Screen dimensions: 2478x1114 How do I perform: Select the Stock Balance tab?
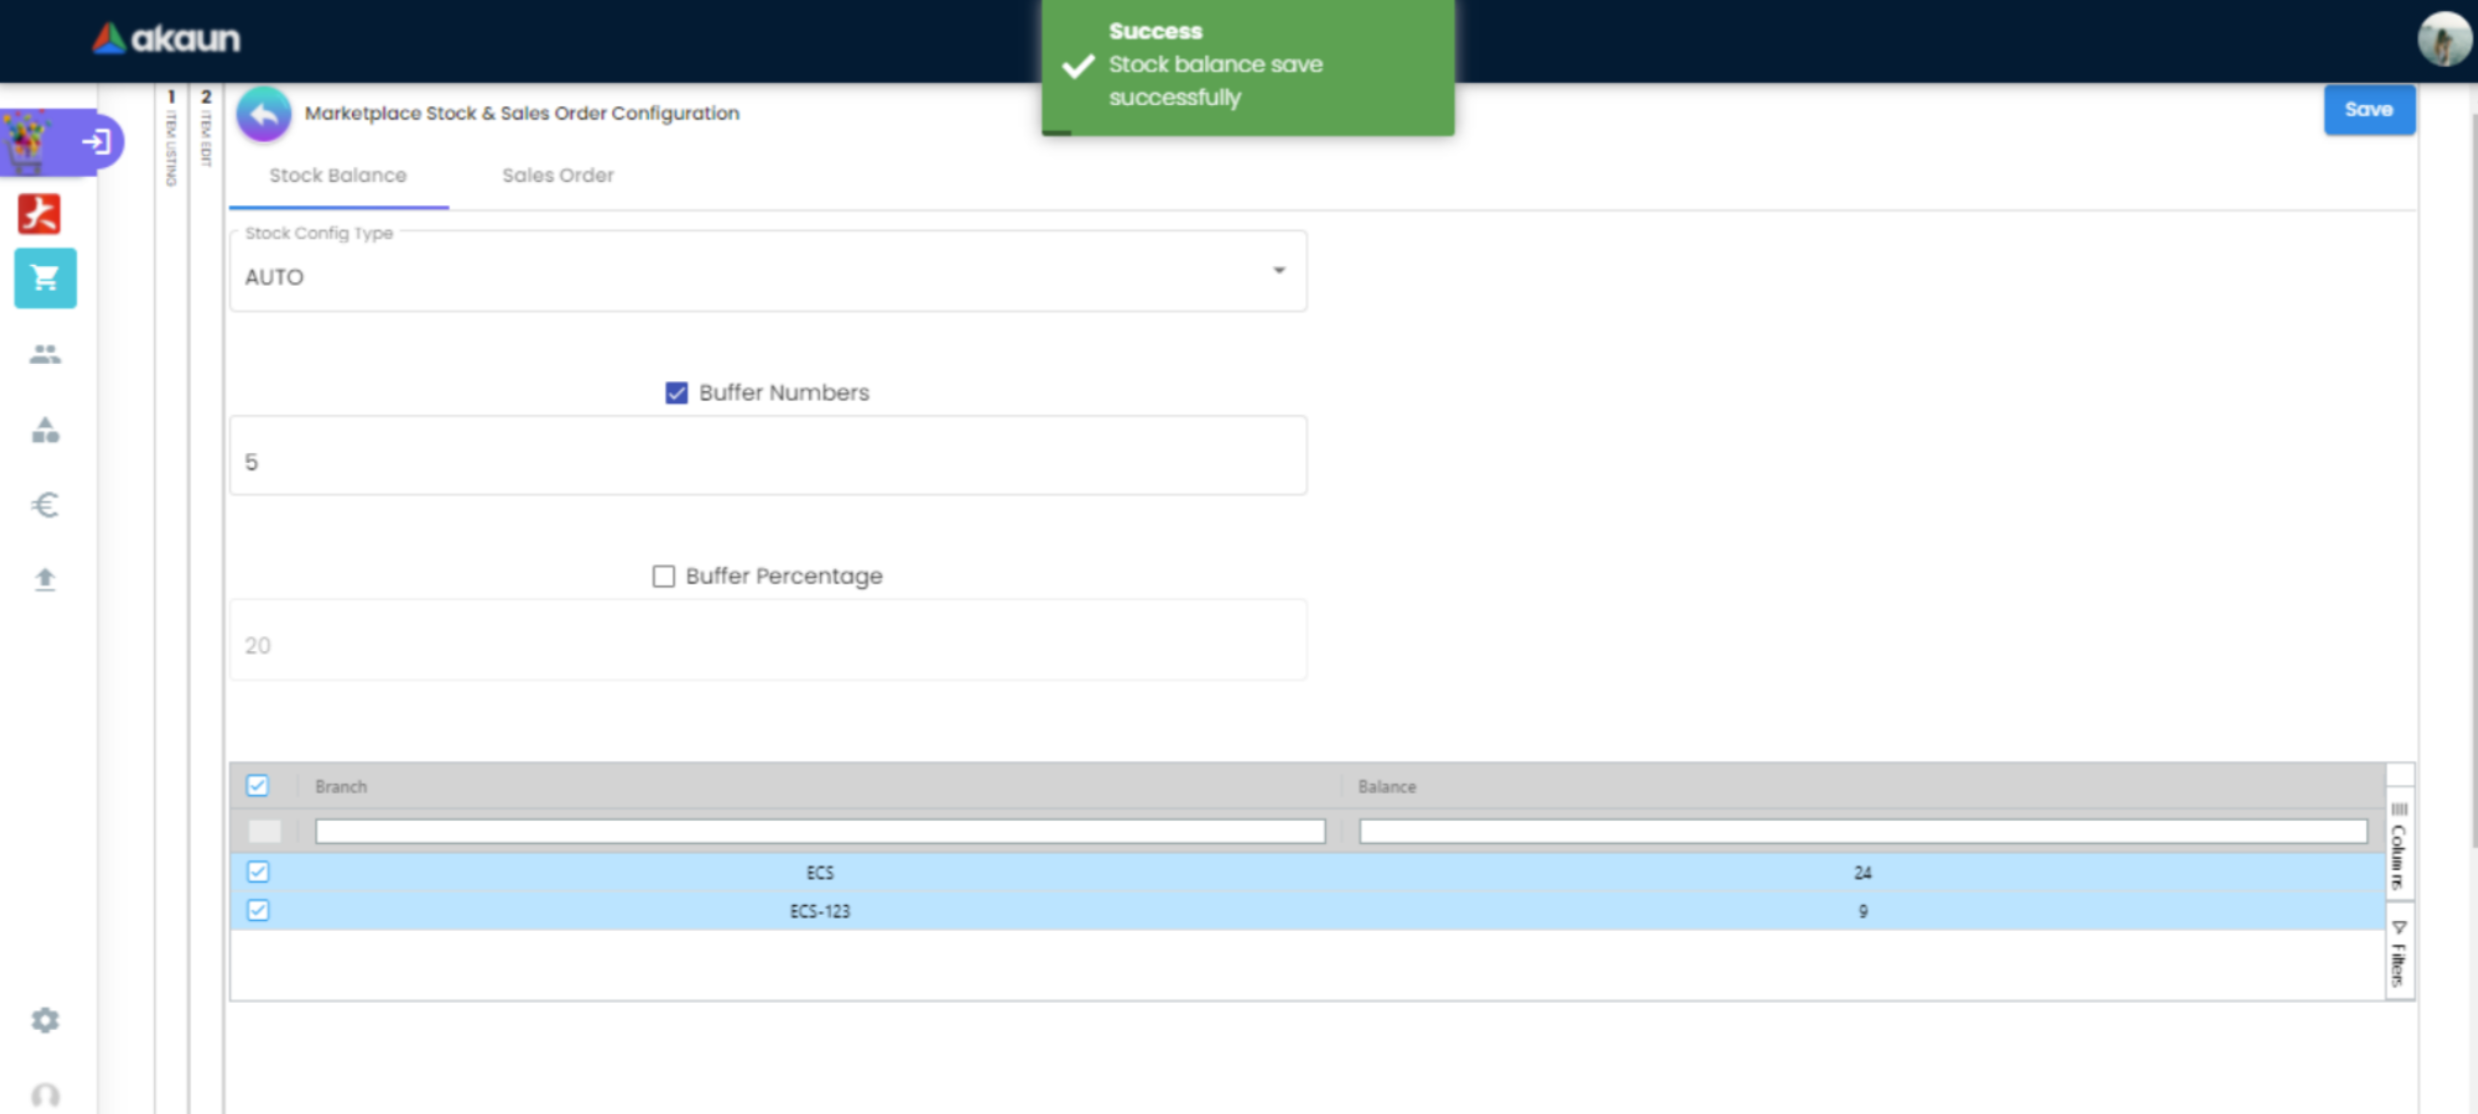[x=338, y=175]
